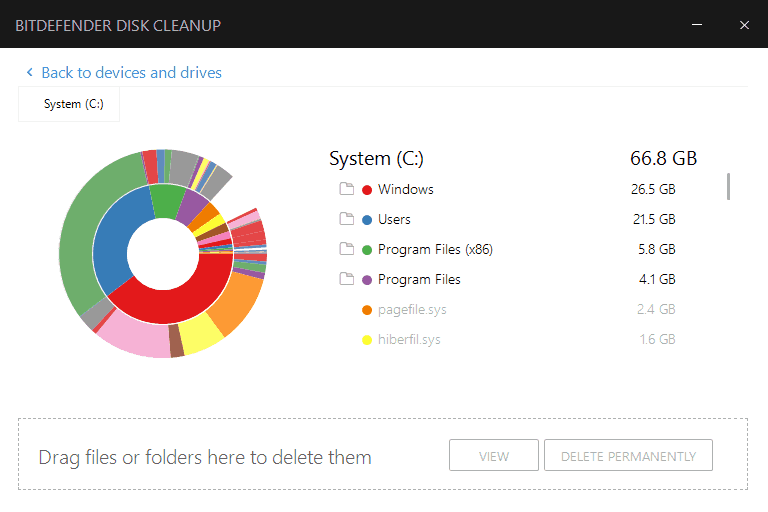The image size is (768, 512).
Task: Click the large pink outer chart segment
Action: [137, 336]
